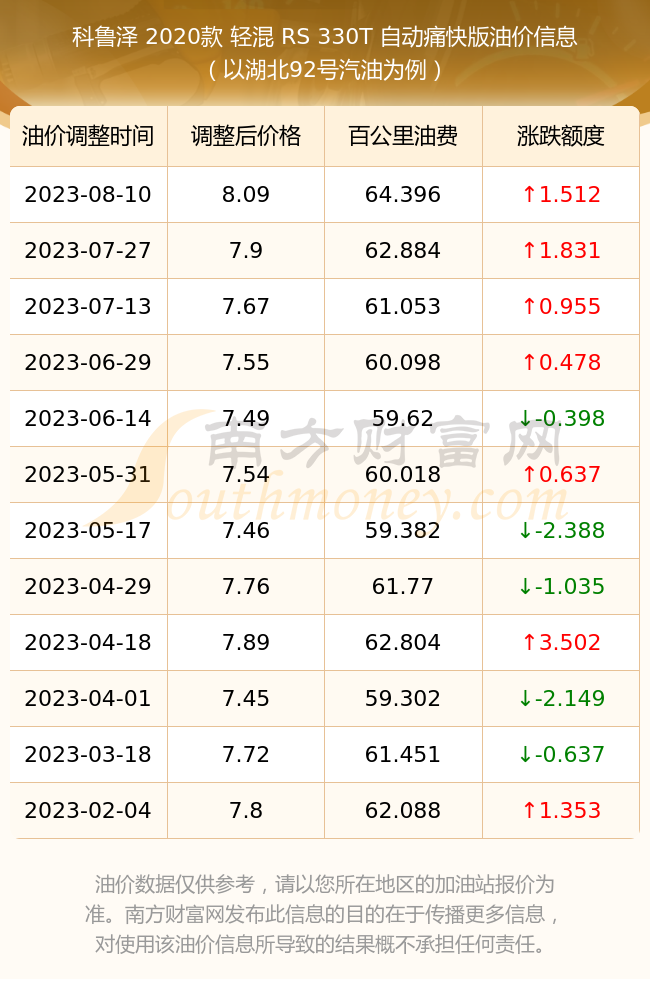Click the 油价调整时间 column header
This screenshot has width=650, height=1000.
(88, 136)
